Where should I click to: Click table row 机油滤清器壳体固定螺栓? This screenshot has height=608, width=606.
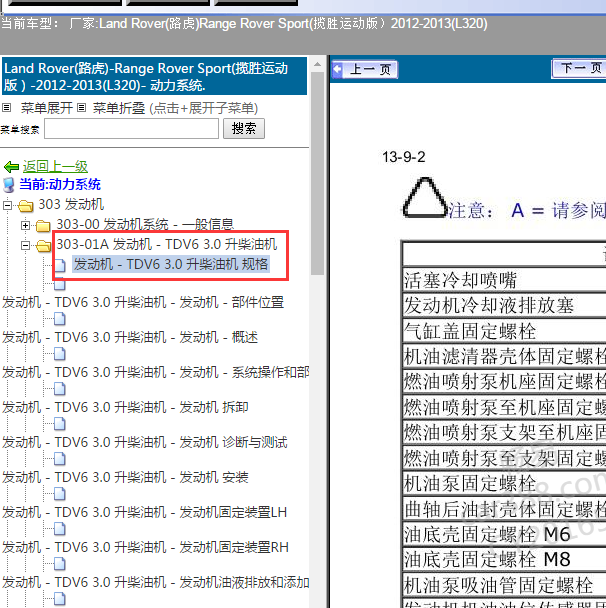504,356
